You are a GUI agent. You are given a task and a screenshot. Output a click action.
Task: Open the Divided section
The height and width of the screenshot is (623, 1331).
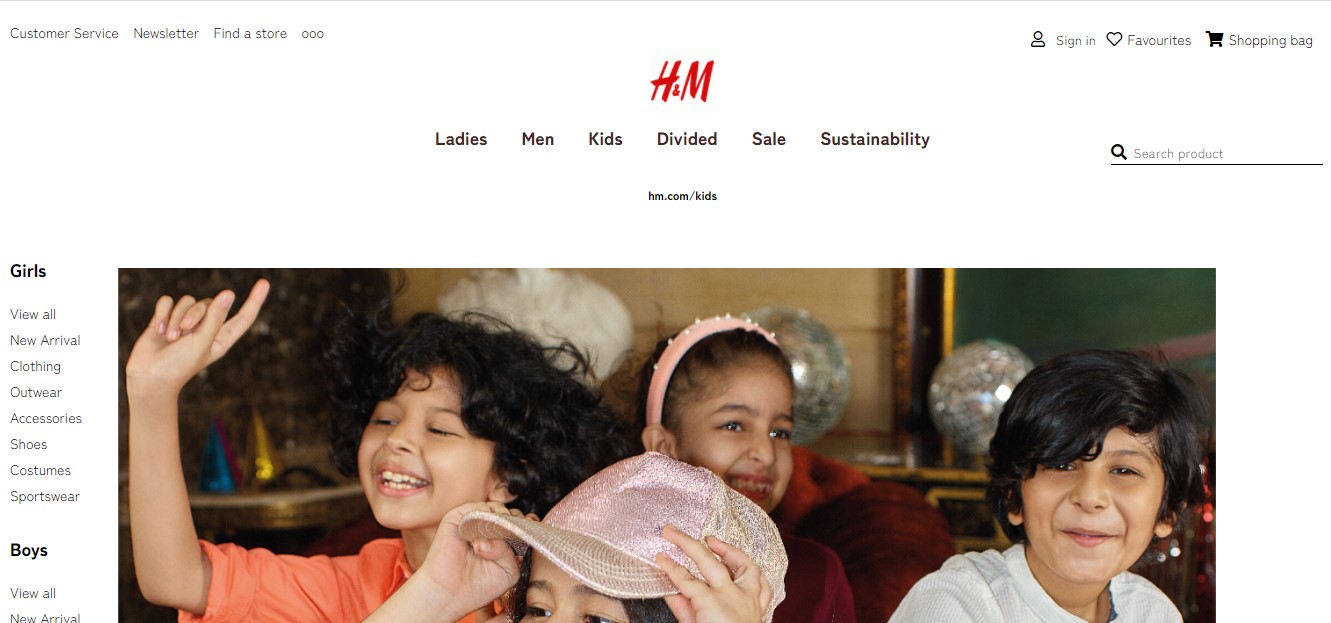tap(687, 139)
